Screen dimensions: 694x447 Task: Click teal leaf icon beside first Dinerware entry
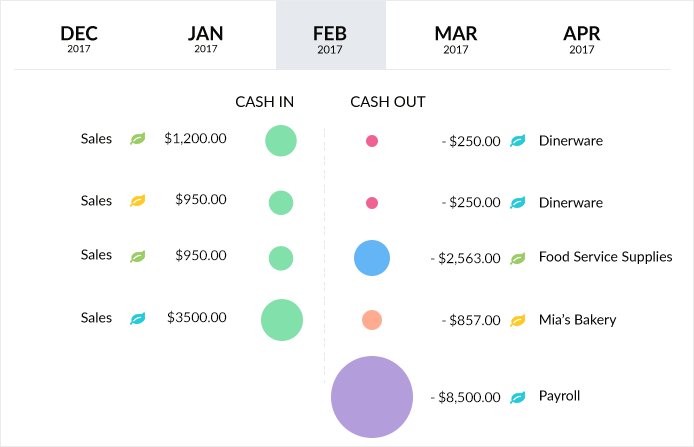pyautogui.click(x=518, y=141)
